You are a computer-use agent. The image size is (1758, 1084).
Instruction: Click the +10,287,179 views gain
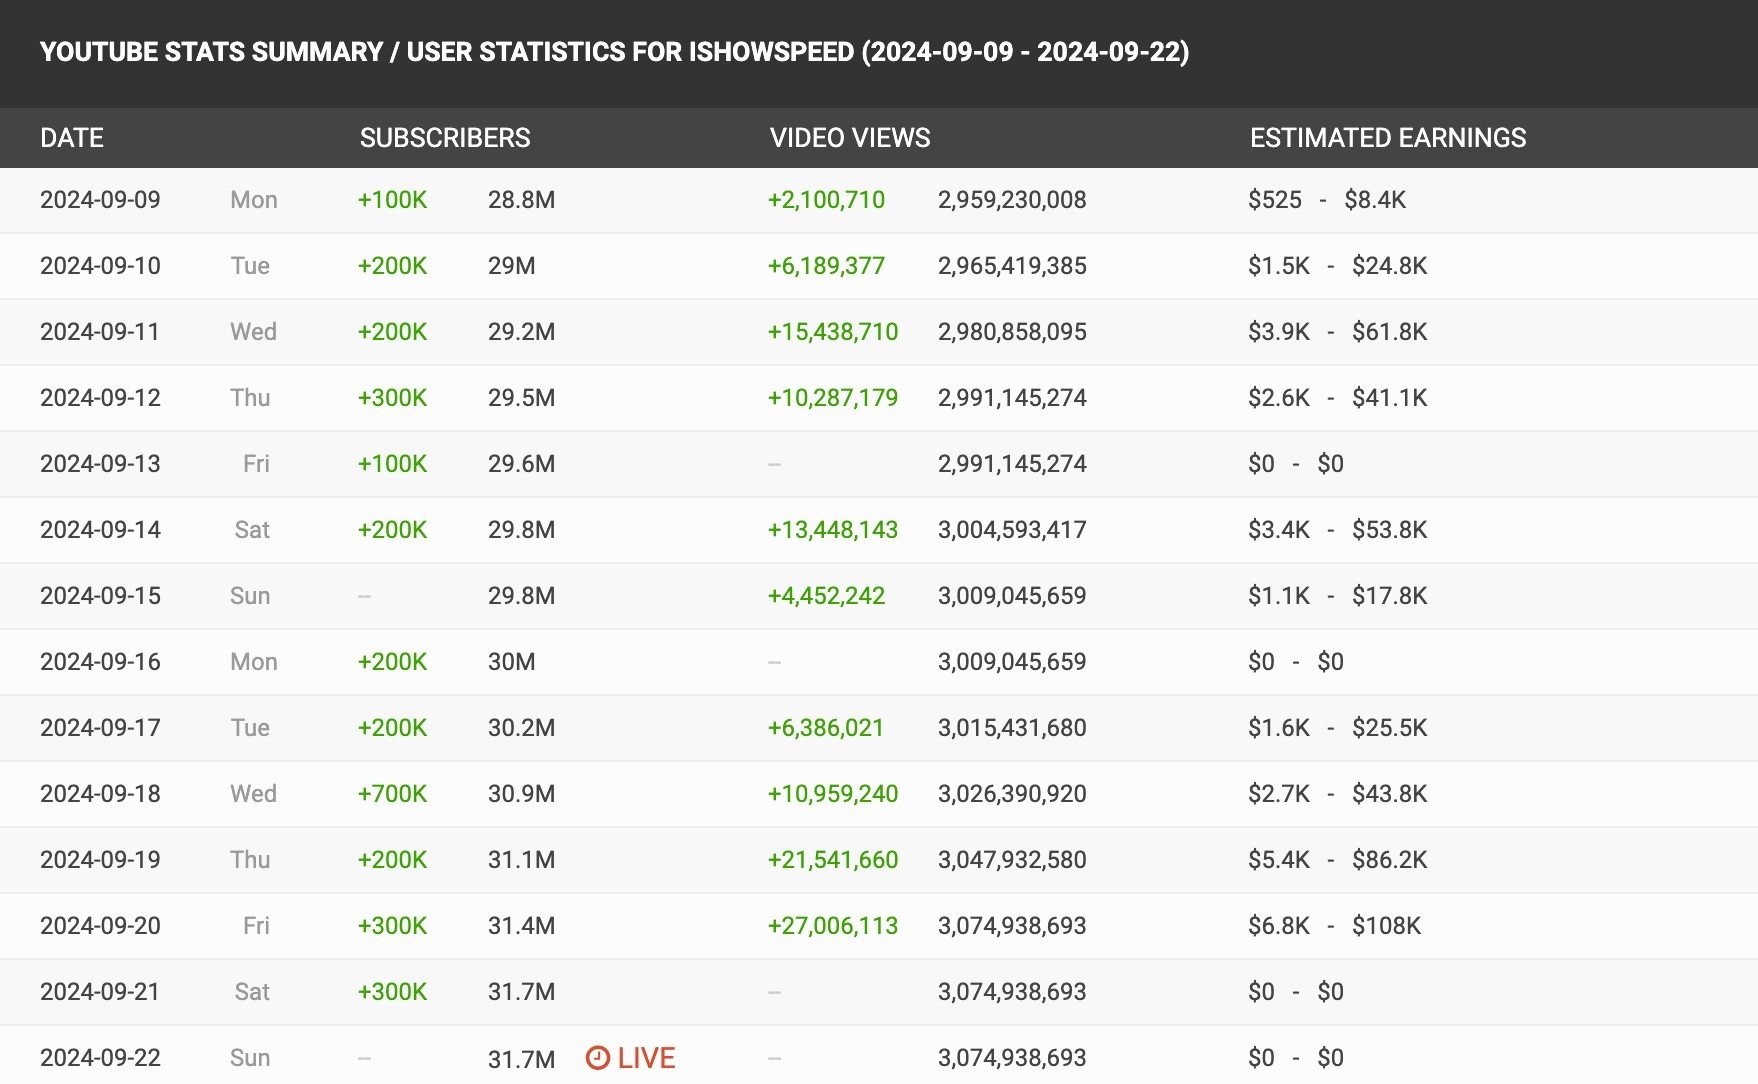833,398
